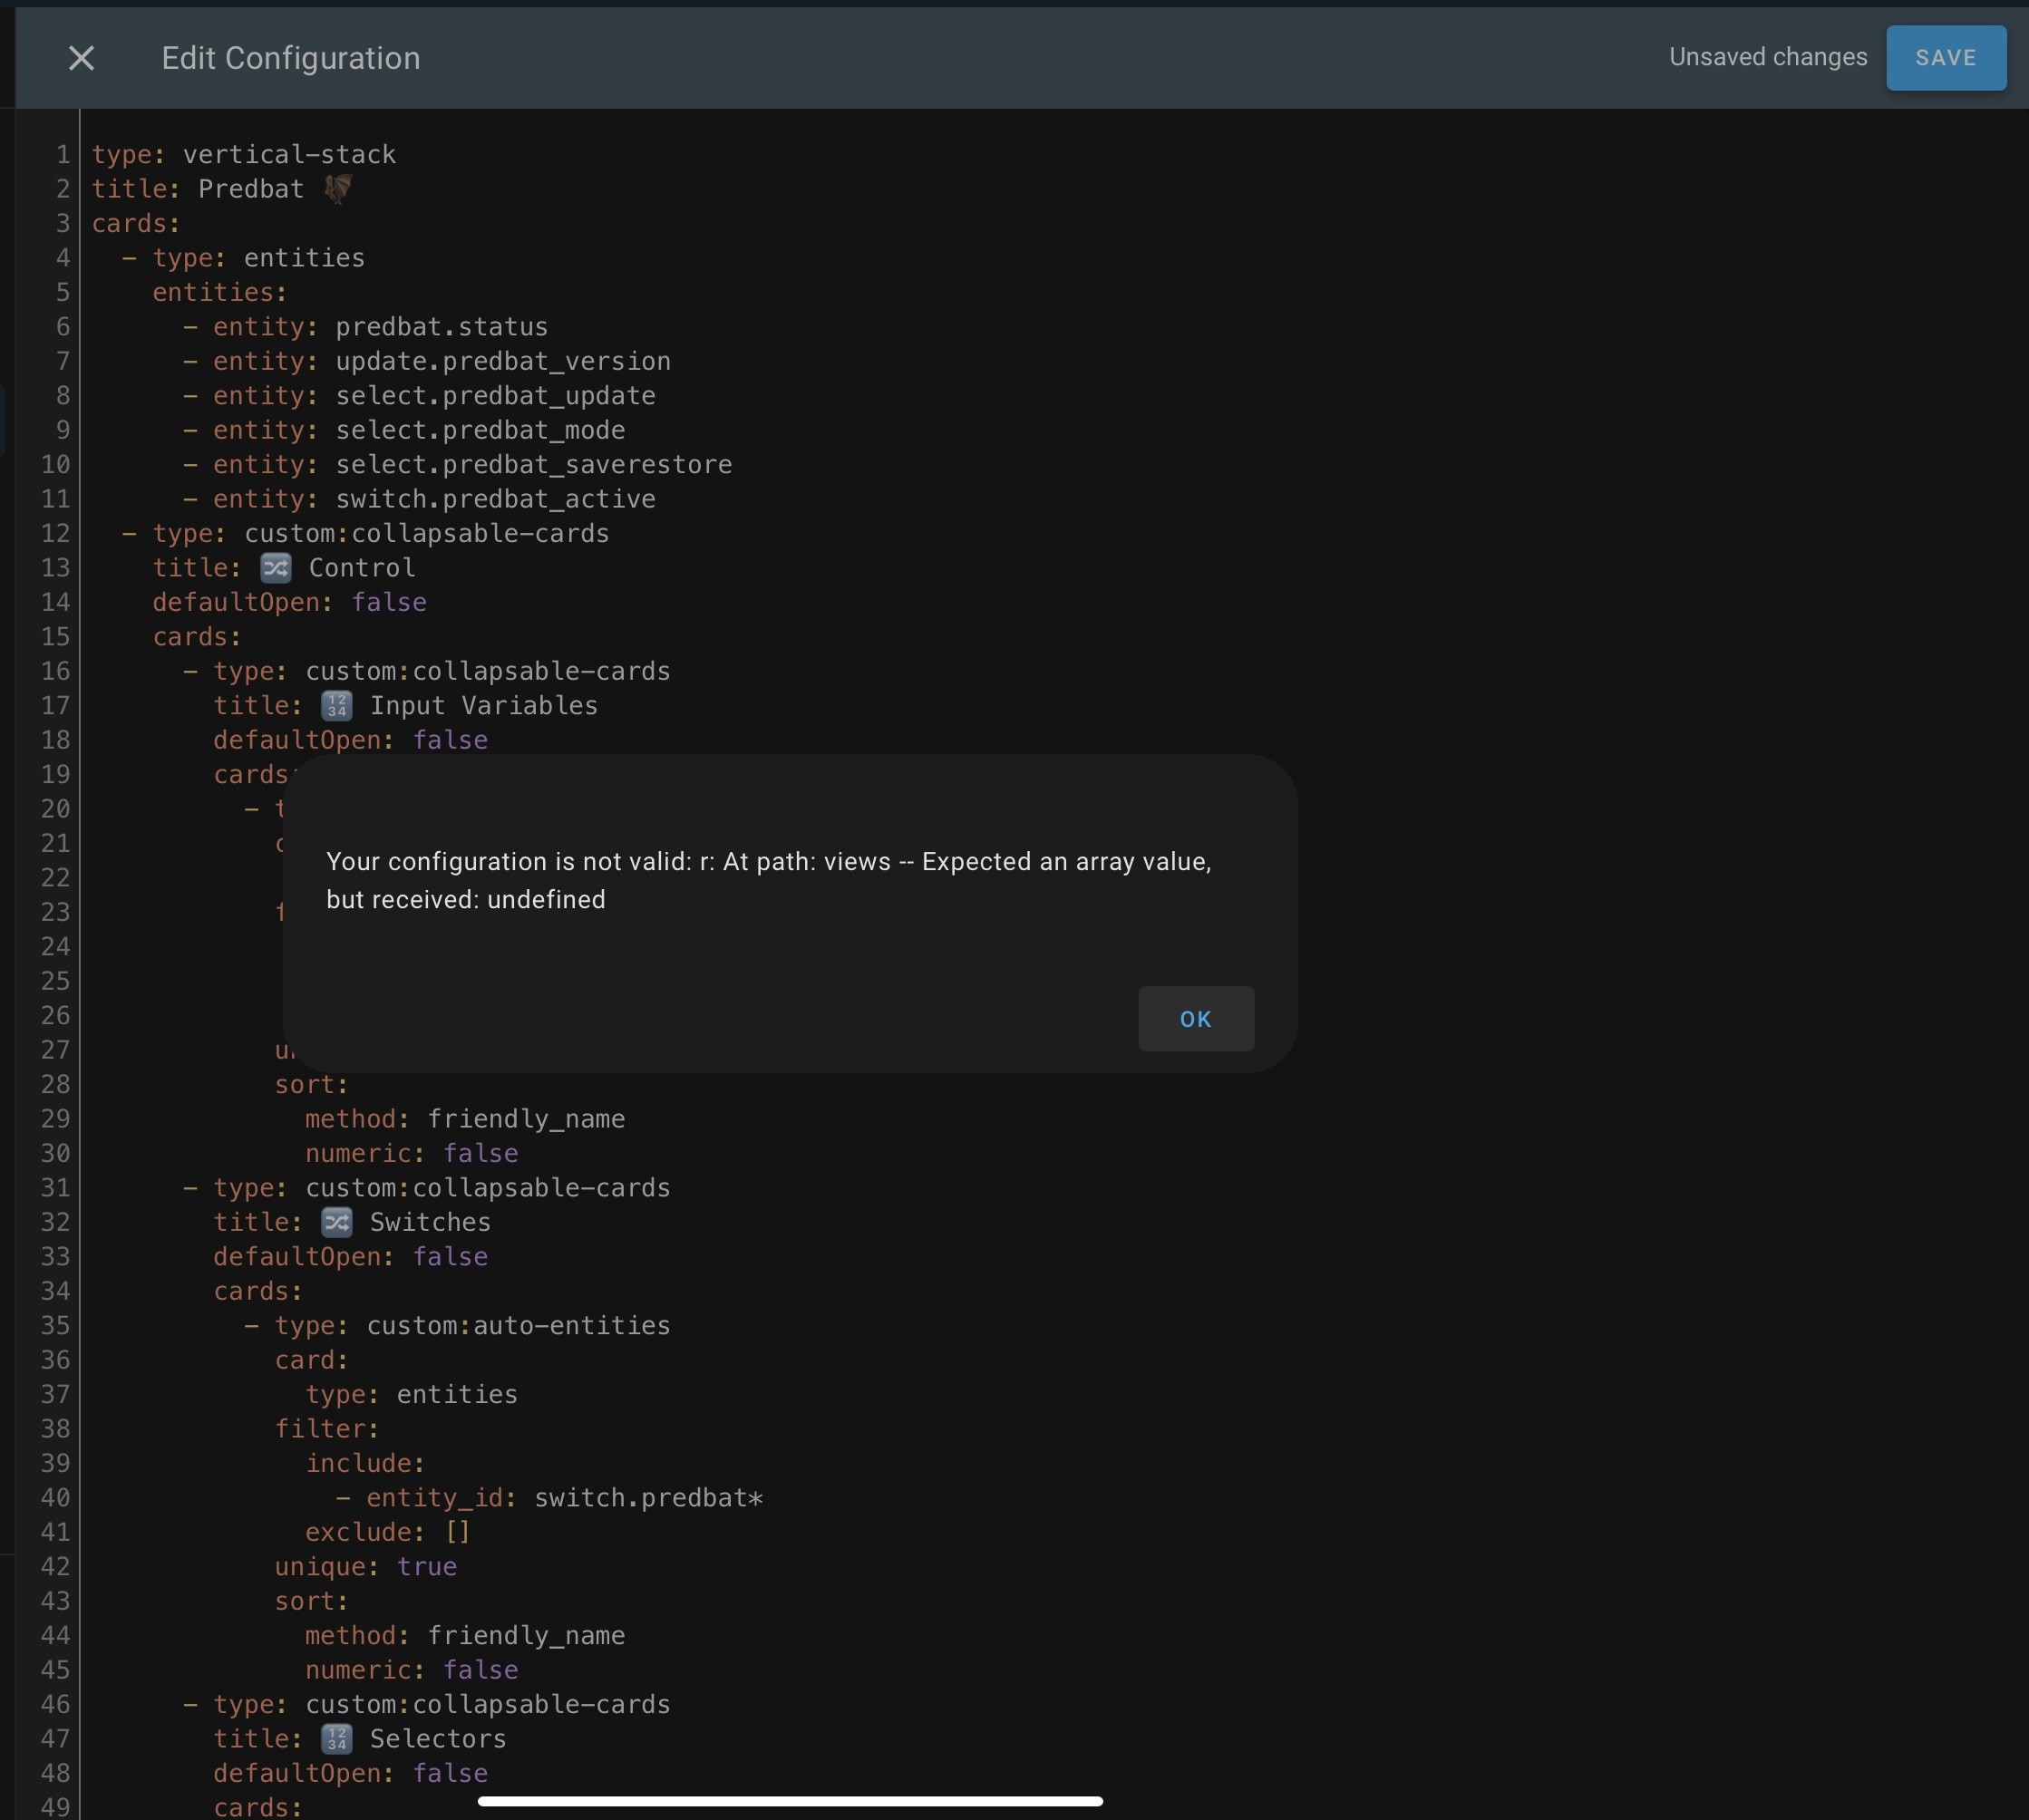Click 'defaultOpen: false' on line 48

(x=351, y=1773)
